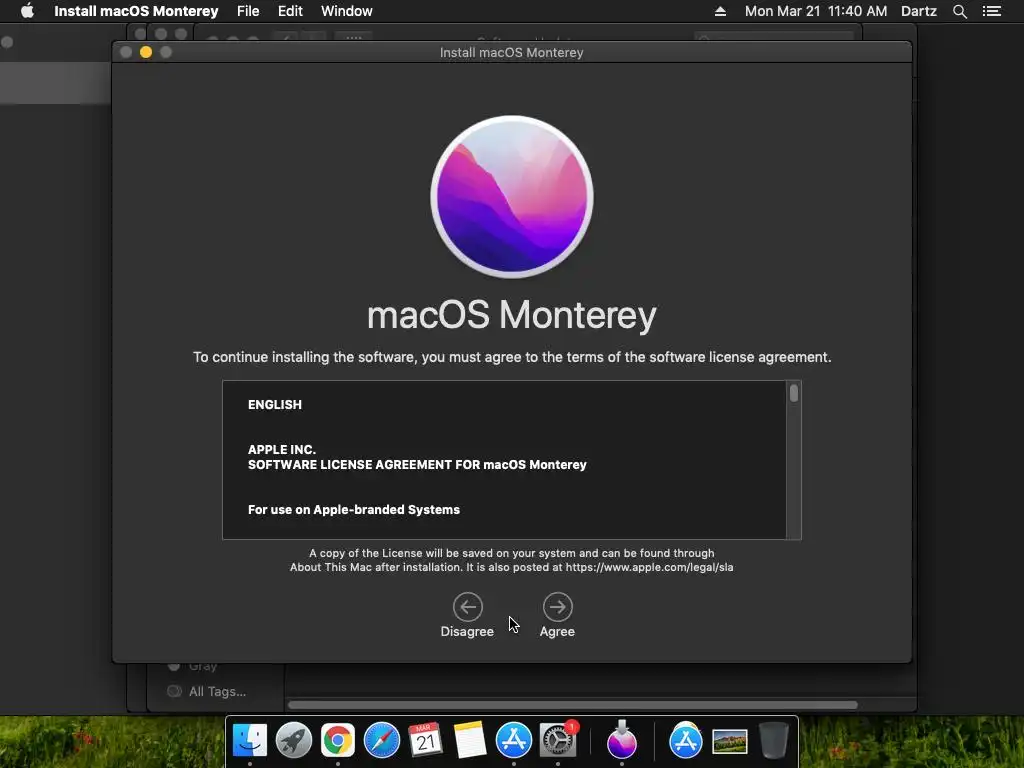The height and width of the screenshot is (768, 1024).
Task: Open the Edit menu
Action: 290,11
